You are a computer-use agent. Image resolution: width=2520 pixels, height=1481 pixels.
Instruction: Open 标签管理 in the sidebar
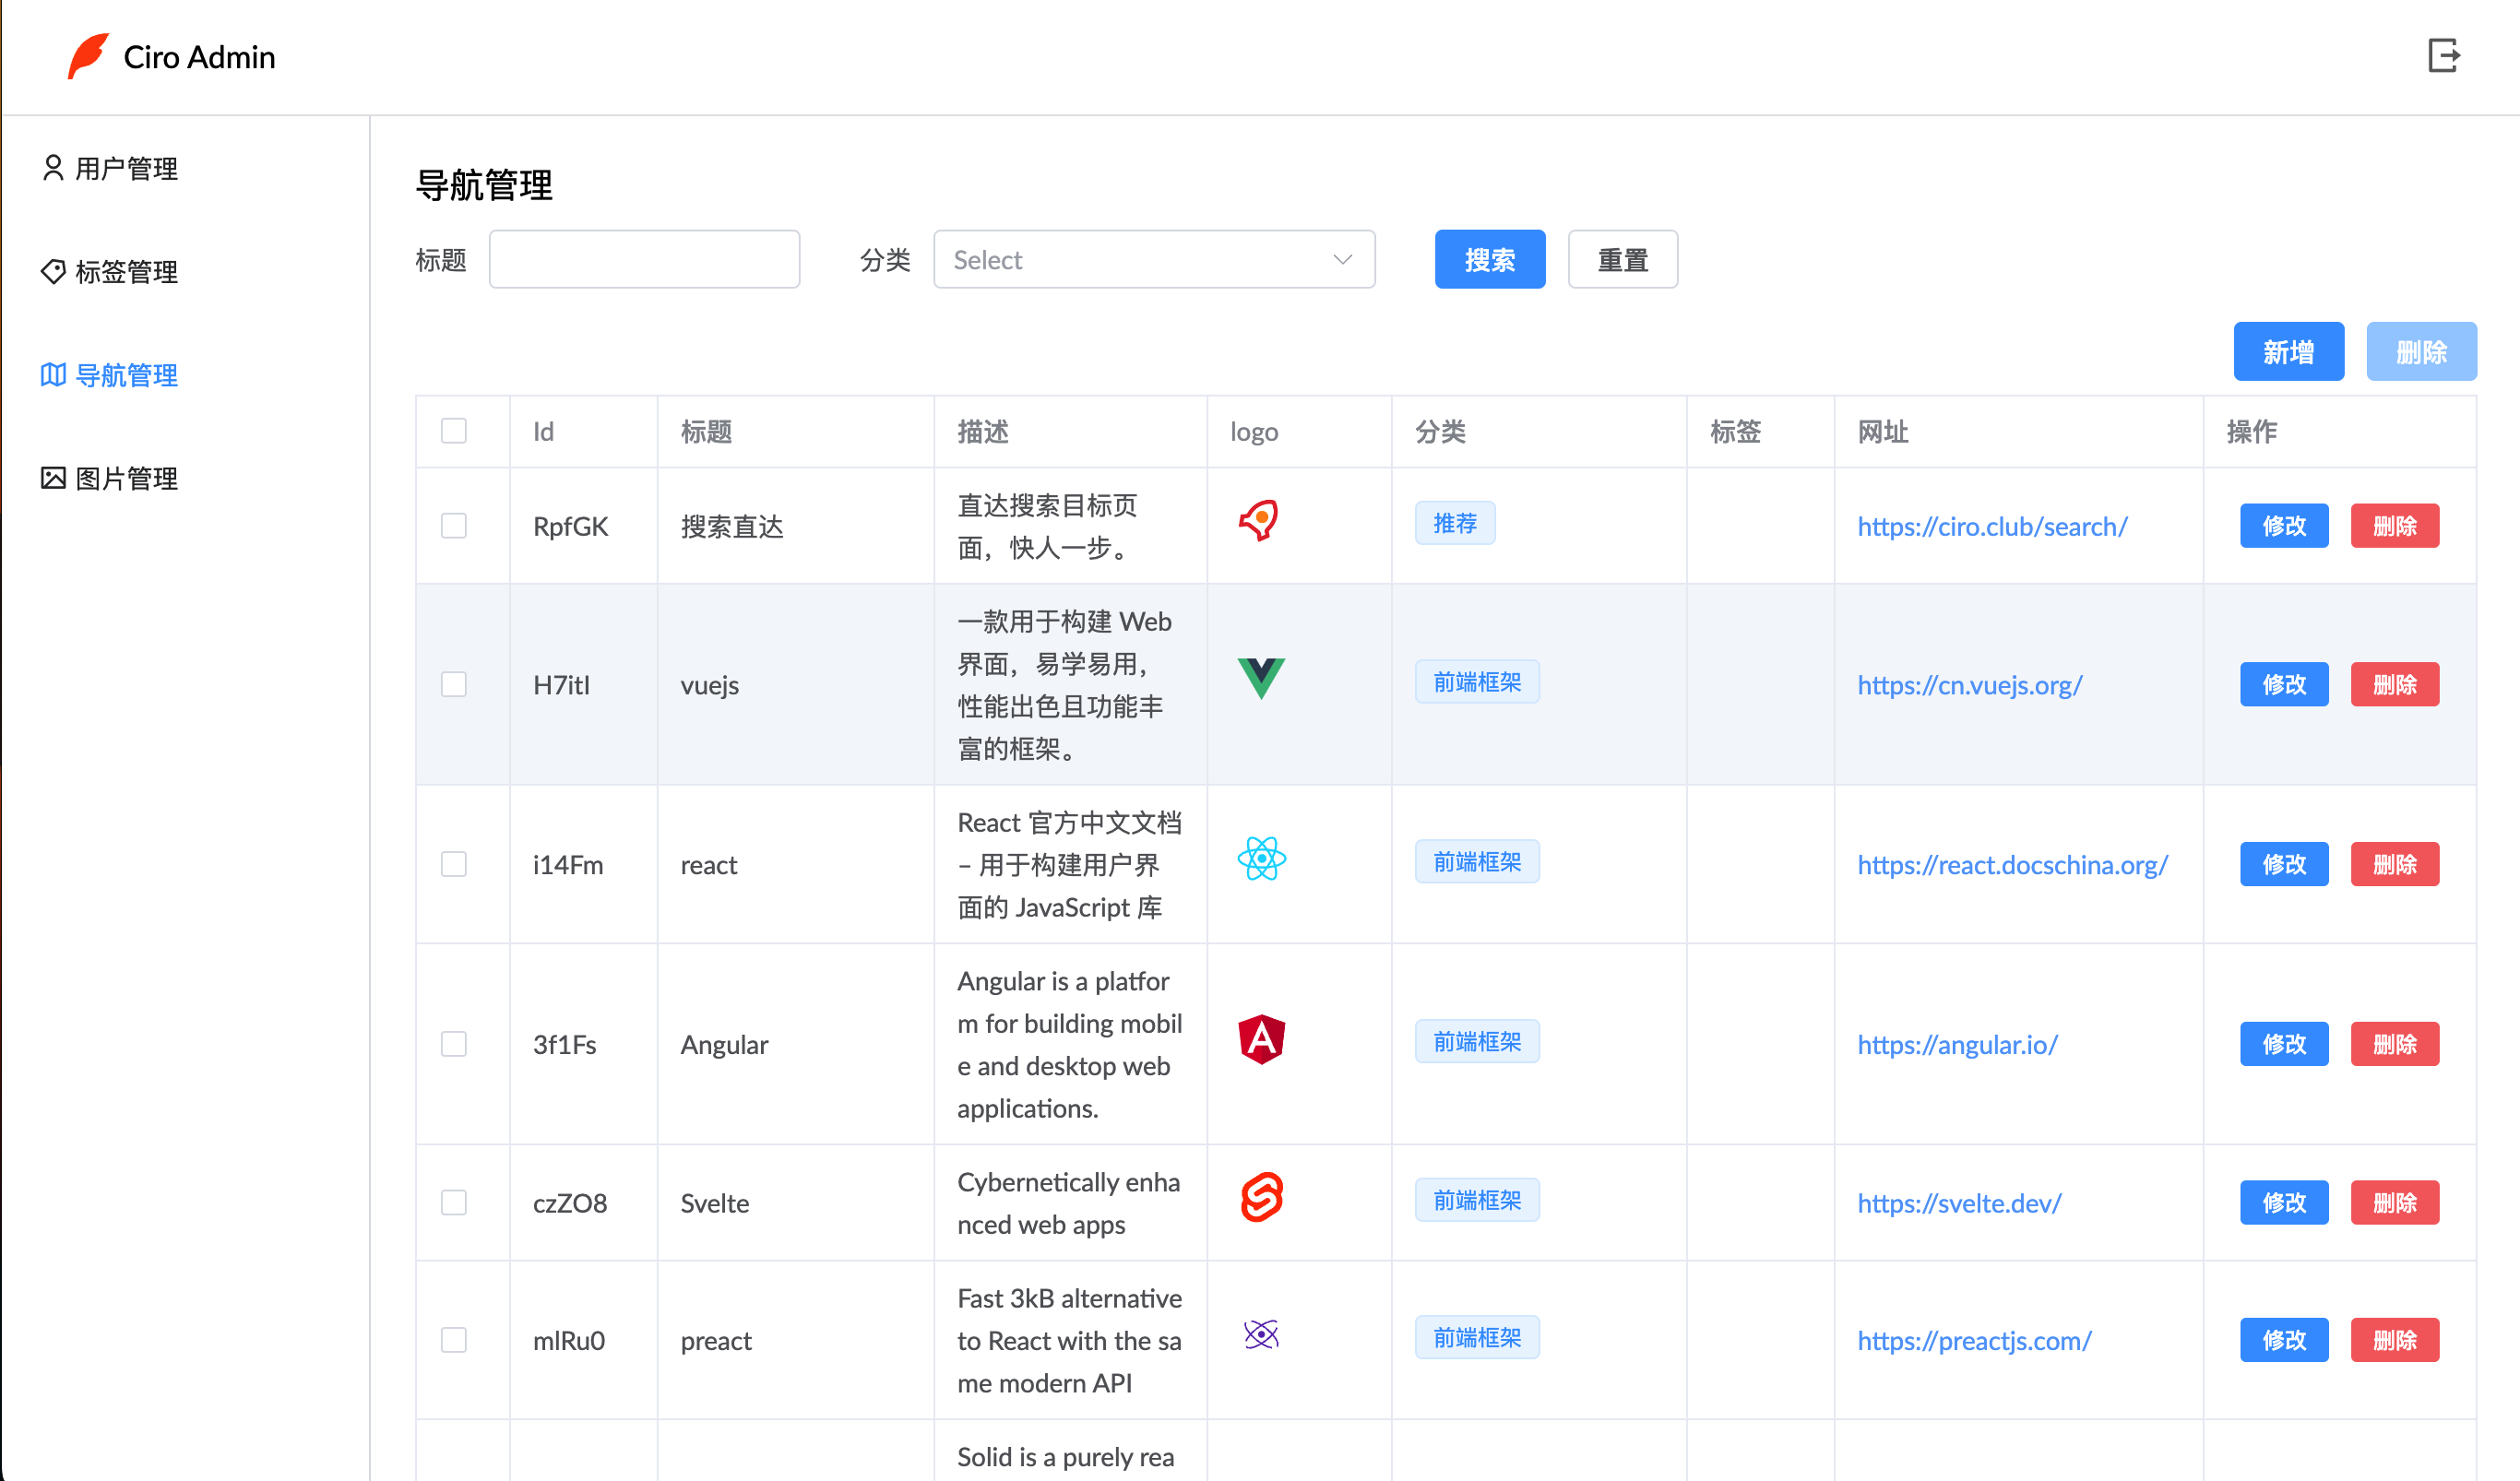click(x=110, y=271)
